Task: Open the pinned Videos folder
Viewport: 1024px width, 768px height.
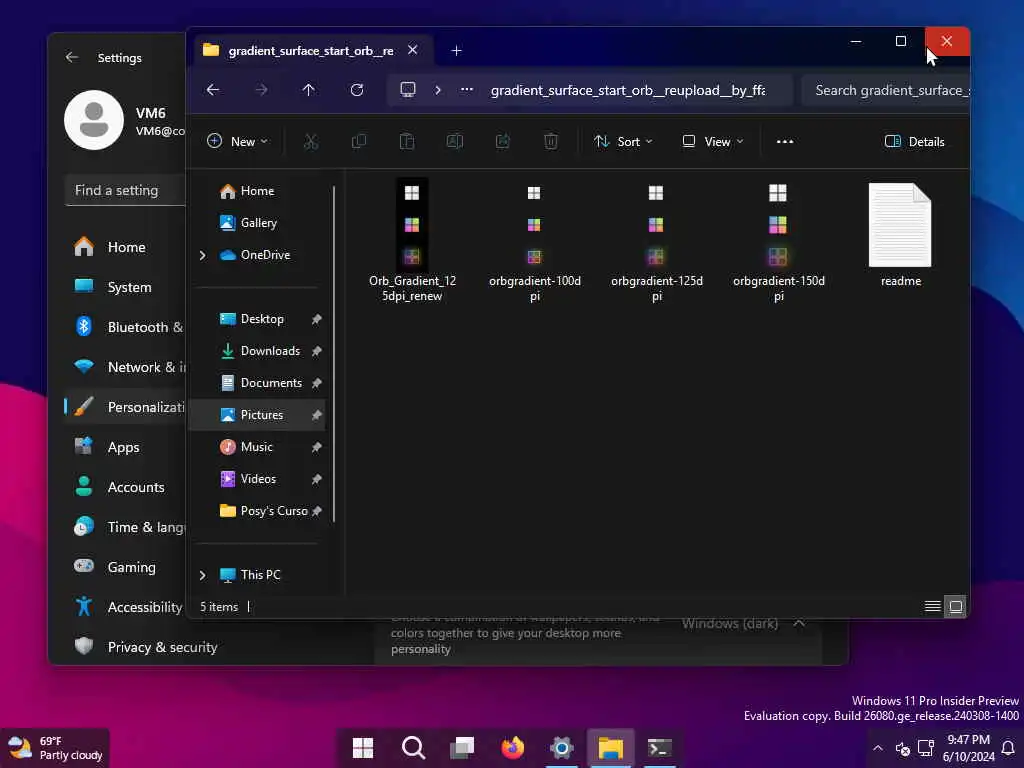Action: (x=260, y=479)
